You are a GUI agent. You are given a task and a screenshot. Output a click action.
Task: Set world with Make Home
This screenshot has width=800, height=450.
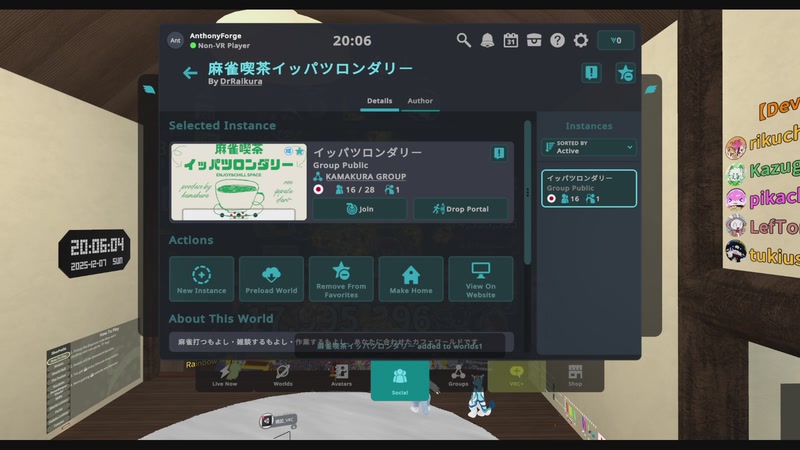click(x=411, y=279)
